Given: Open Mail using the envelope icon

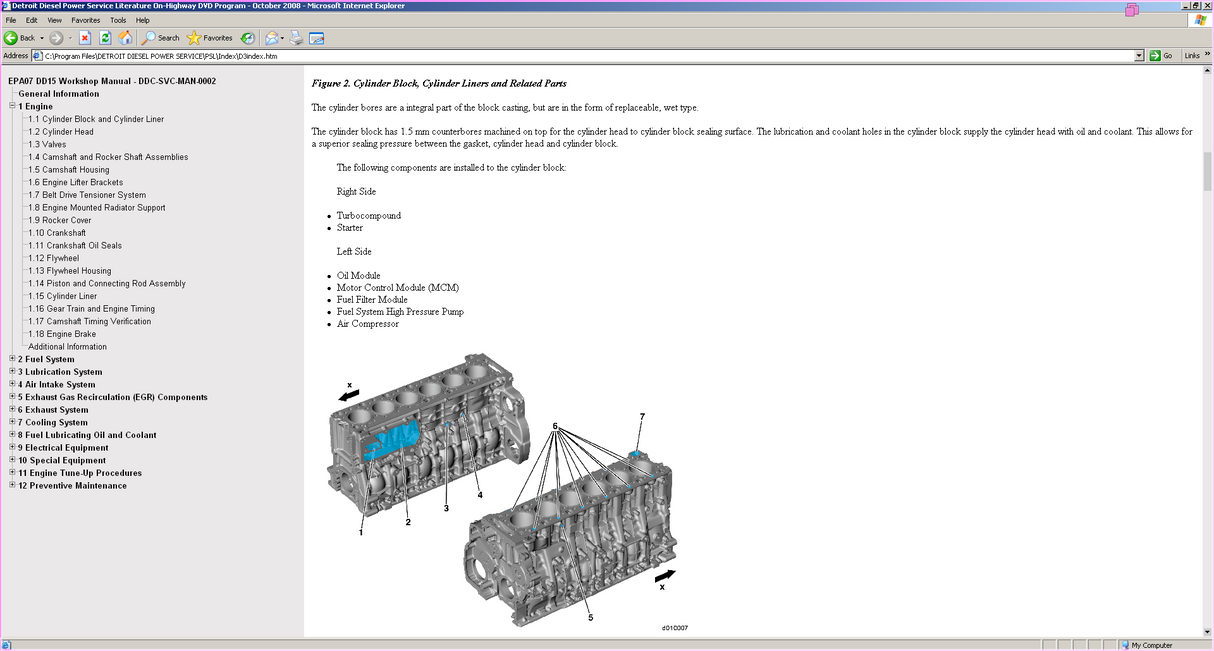Looking at the screenshot, I should click(271, 38).
